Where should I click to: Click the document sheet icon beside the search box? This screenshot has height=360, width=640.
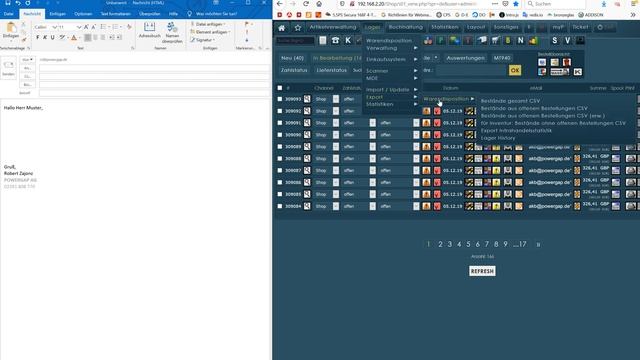click(x=322, y=40)
